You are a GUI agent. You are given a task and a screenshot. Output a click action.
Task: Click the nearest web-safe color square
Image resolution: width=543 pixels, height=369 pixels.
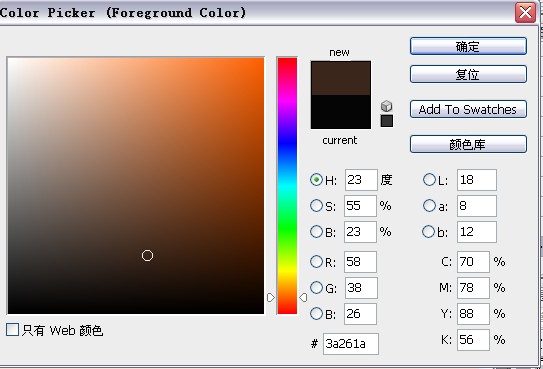[386, 121]
